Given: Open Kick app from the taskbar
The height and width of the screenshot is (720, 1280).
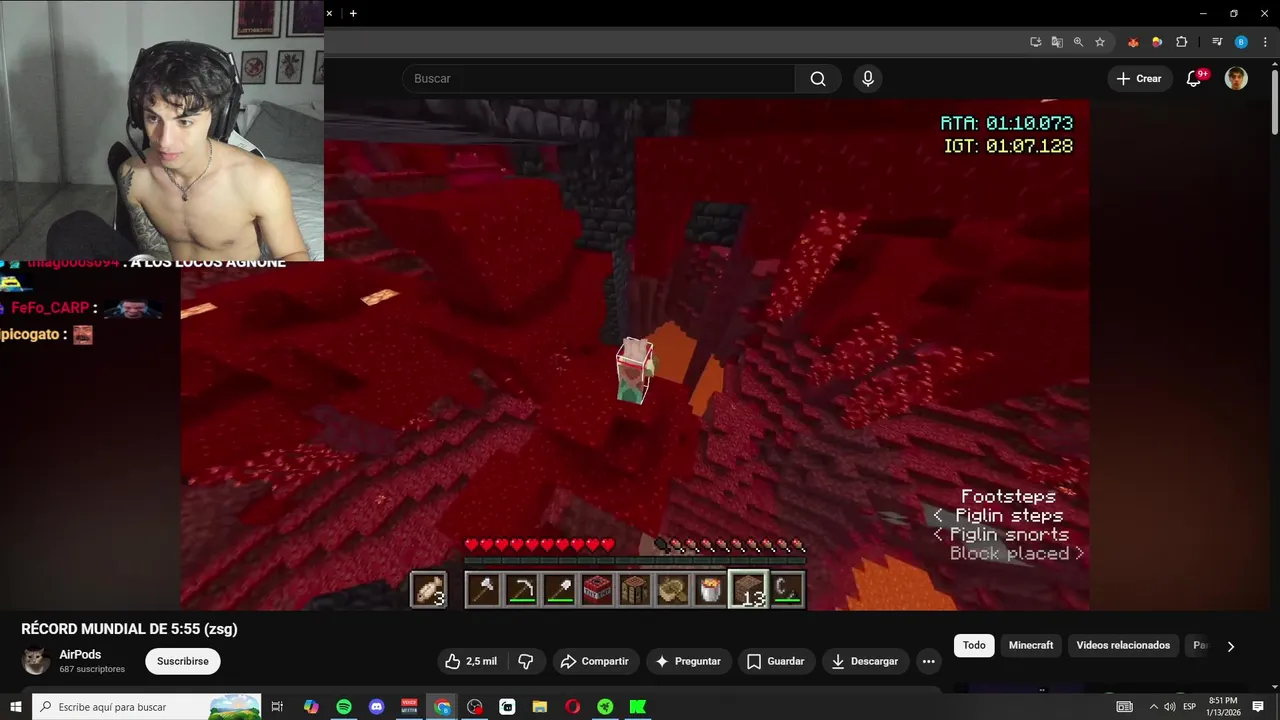Looking at the screenshot, I should pos(637,707).
